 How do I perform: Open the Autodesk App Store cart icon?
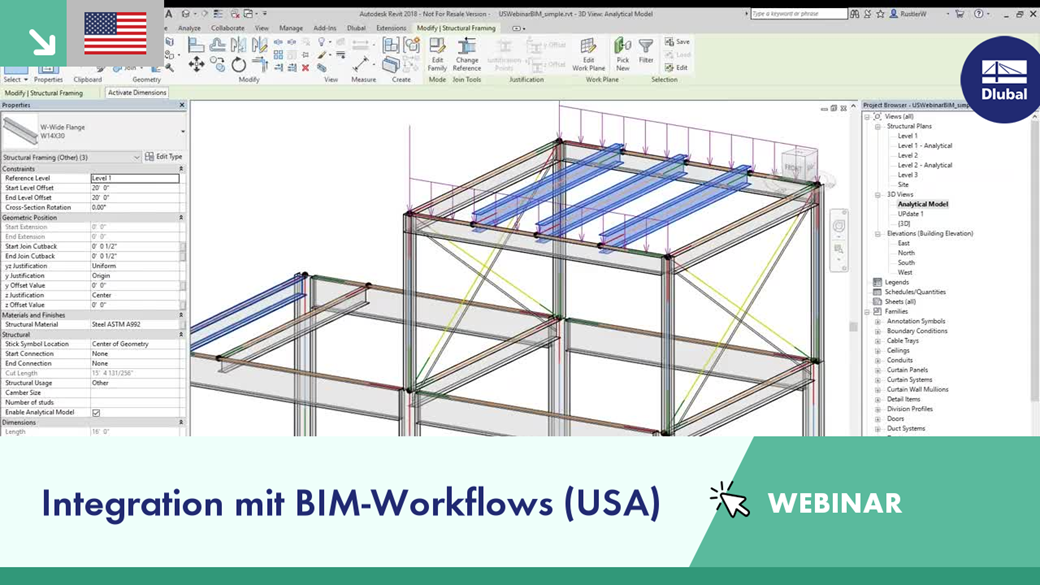tap(959, 13)
